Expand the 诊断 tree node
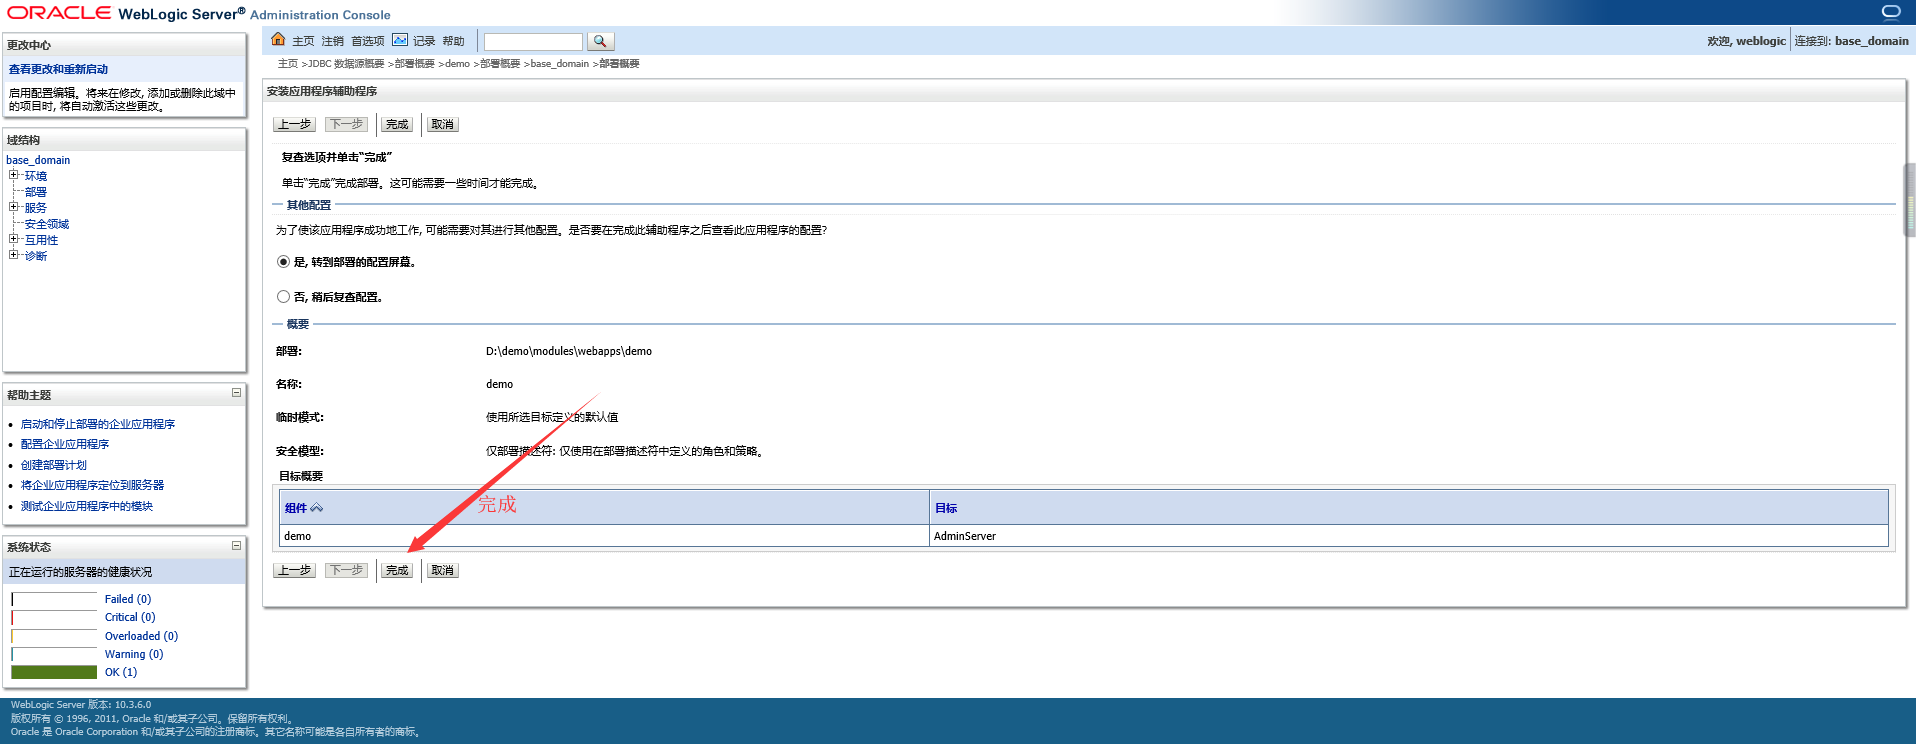Image resolution: width=1916 pixels, height=752 pixels. click(14, 255)
